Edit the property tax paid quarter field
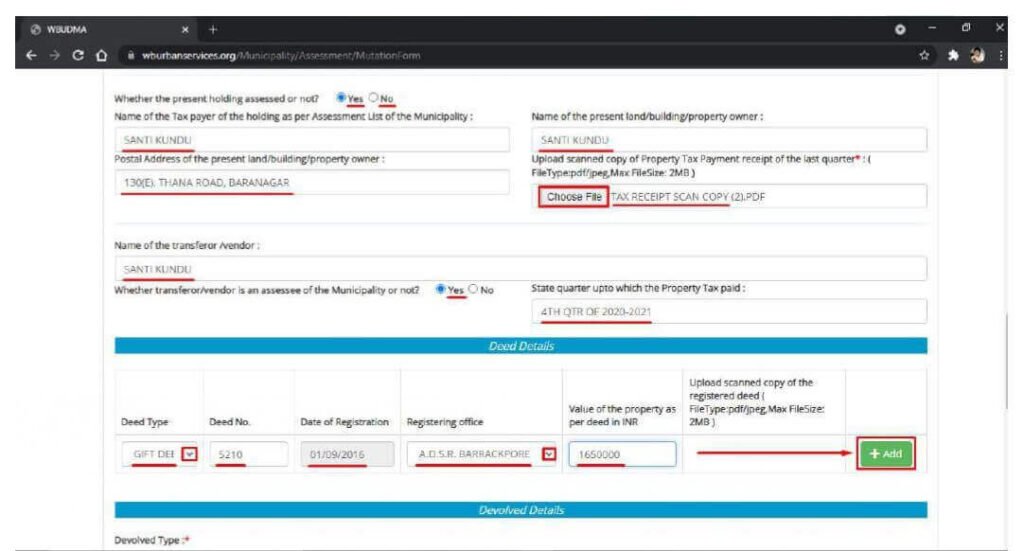The width and height of the screenshot is (1024, 551). 729,311
